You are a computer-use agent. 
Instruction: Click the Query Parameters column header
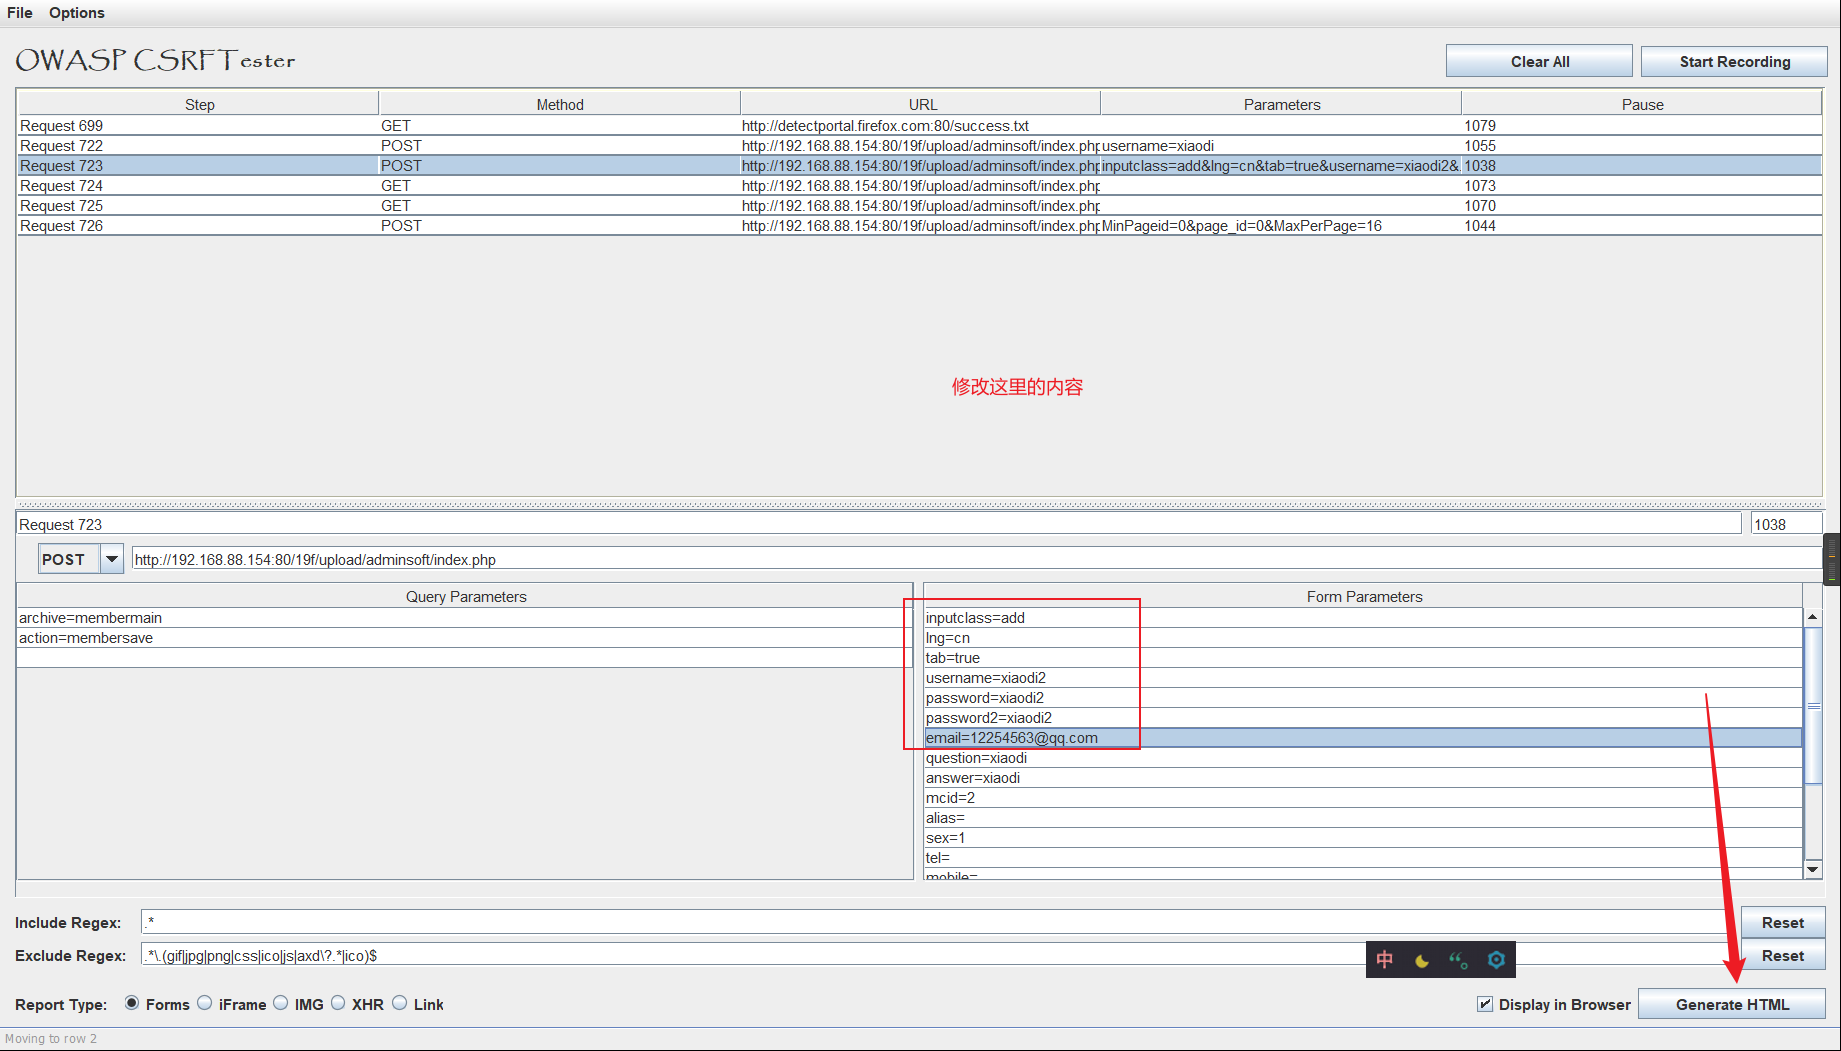465,596
